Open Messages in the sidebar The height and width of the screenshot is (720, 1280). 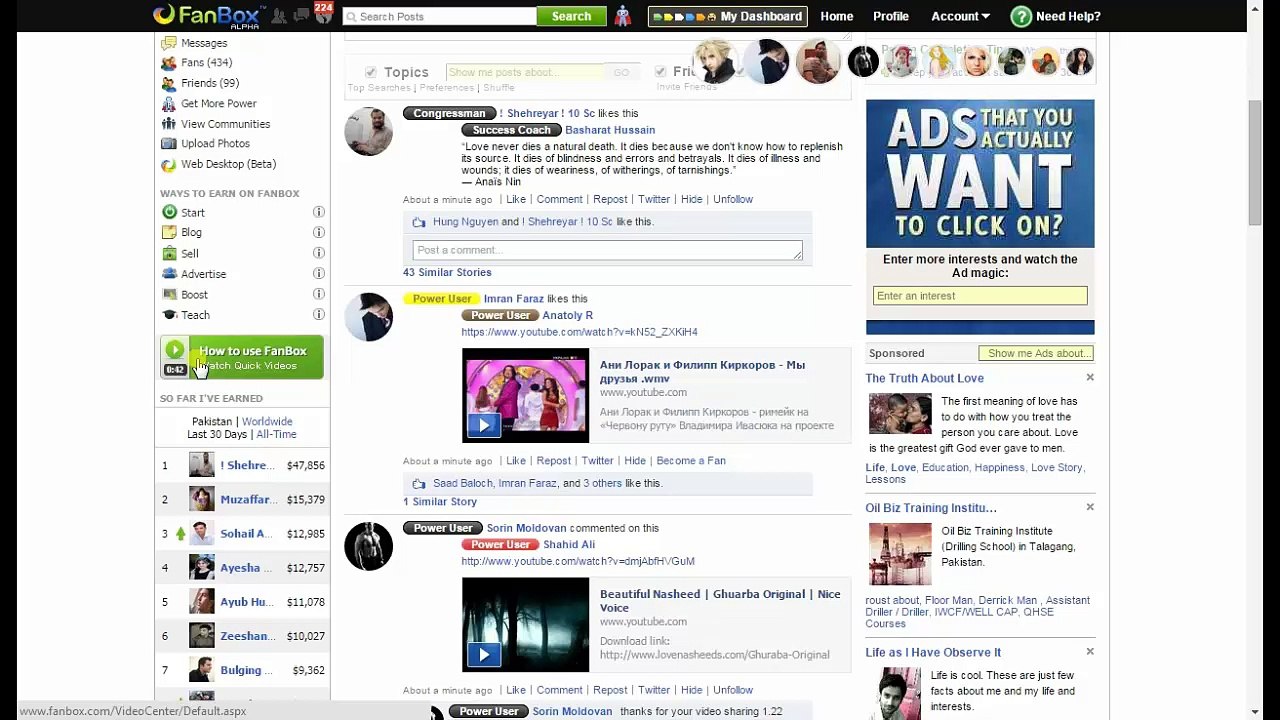204,43
